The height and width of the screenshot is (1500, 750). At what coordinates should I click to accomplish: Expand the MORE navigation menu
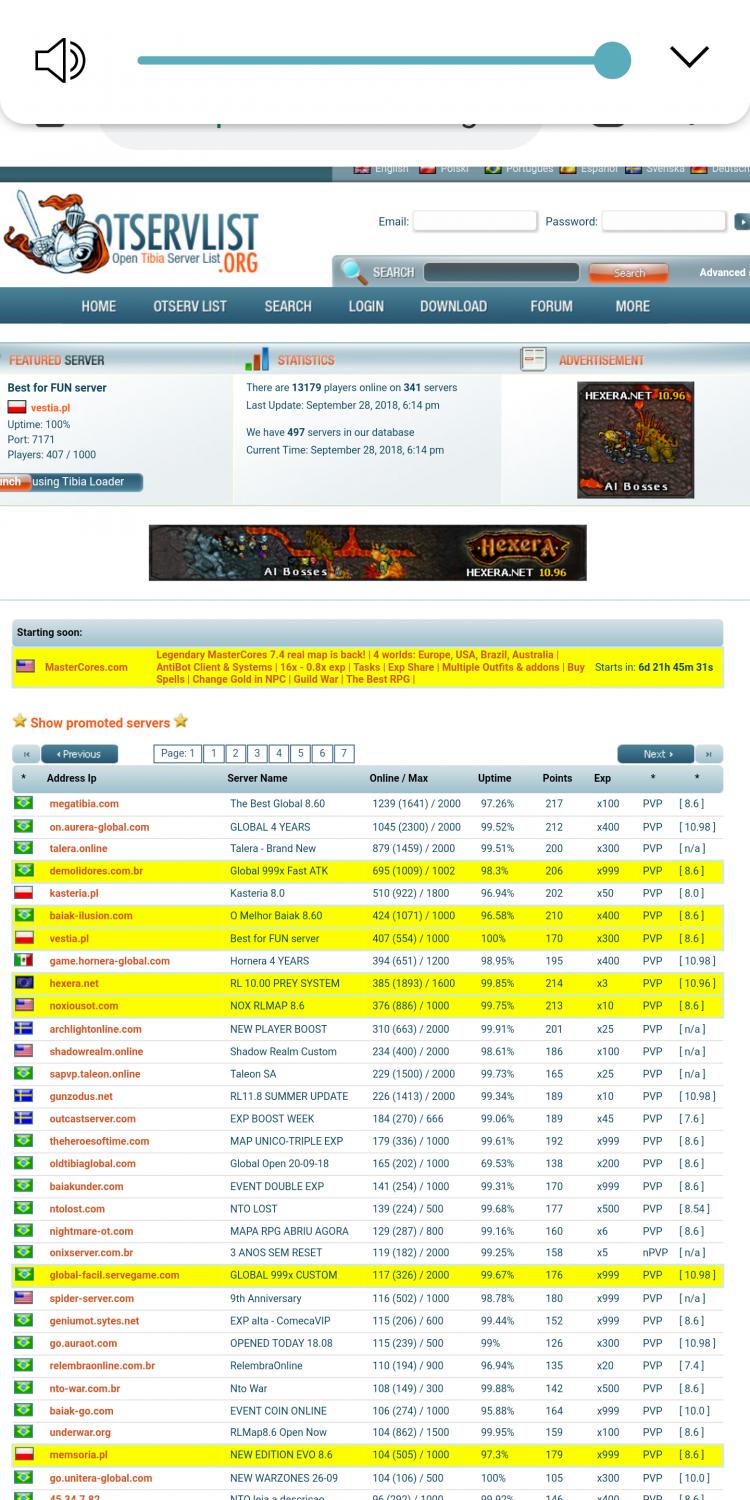(x=632, y=306)
